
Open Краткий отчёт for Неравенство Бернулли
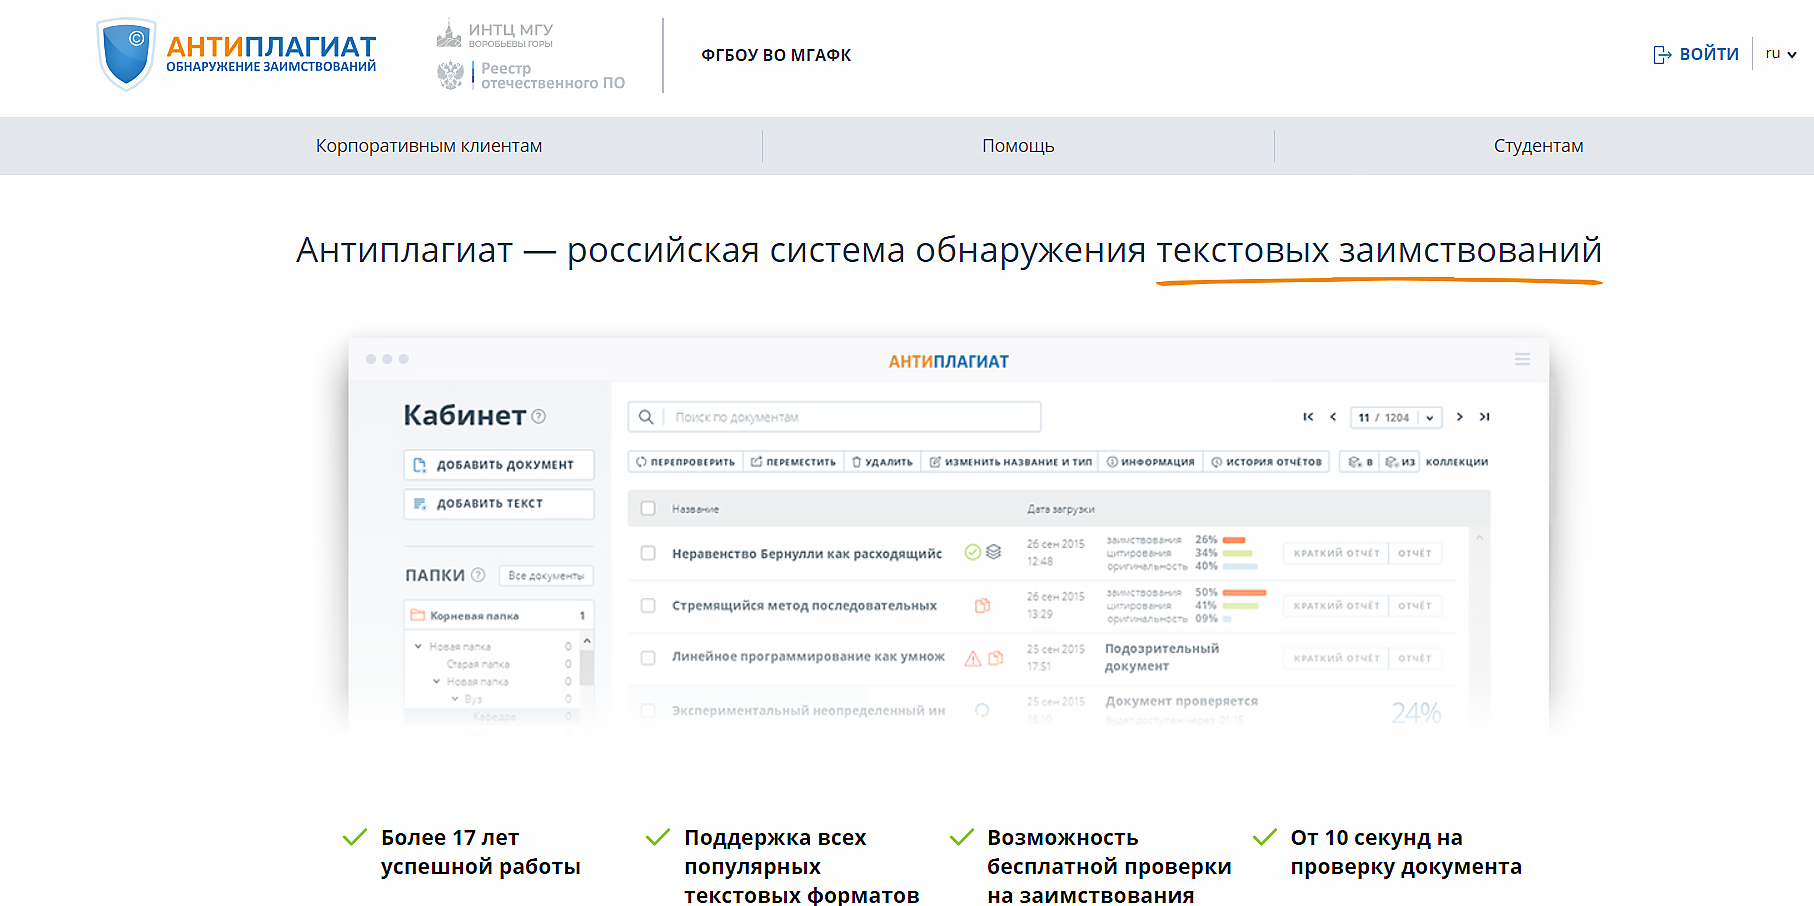coord(1336,553)
